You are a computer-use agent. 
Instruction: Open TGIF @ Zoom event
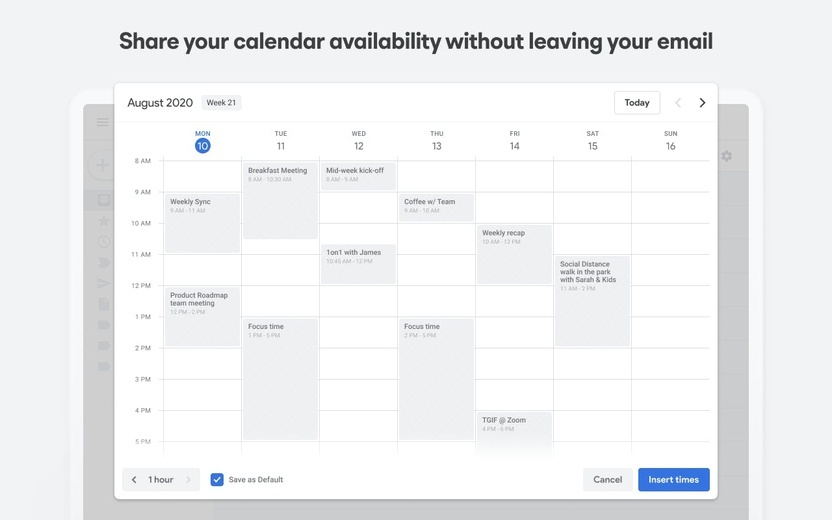click(514, 432)
